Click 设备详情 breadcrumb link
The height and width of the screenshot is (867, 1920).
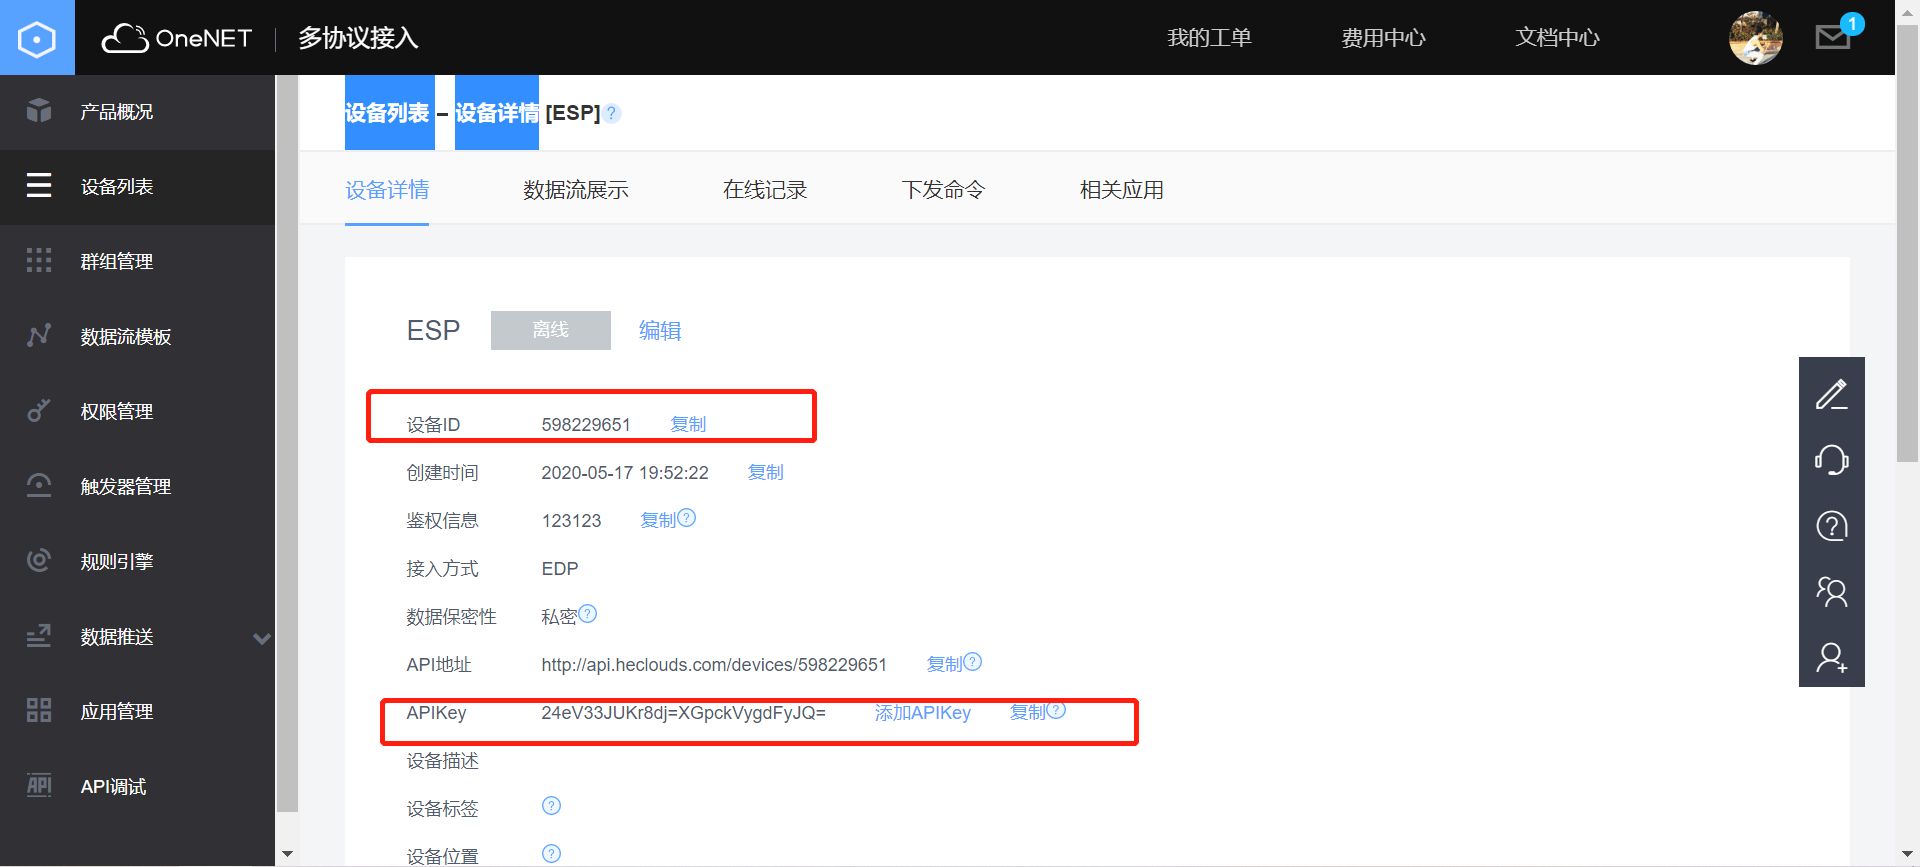pyautogui.click(x=497, y=113)
